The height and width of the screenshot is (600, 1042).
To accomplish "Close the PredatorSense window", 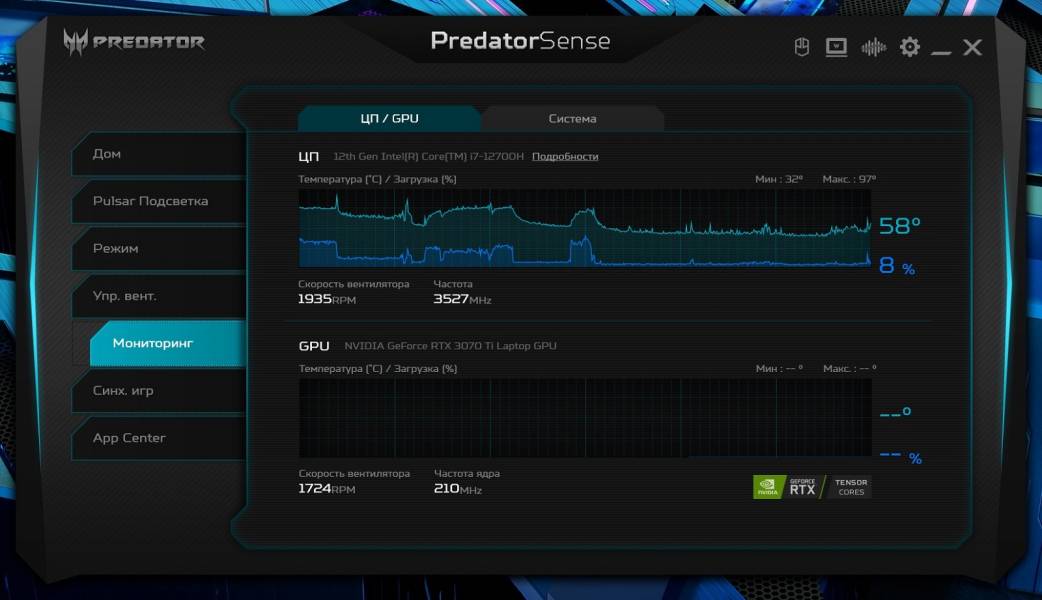I will (x=972, y=47).
